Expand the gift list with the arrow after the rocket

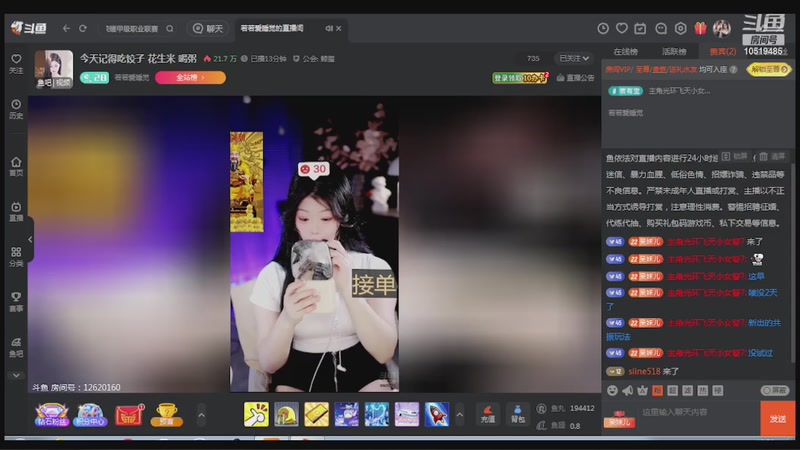460,414
